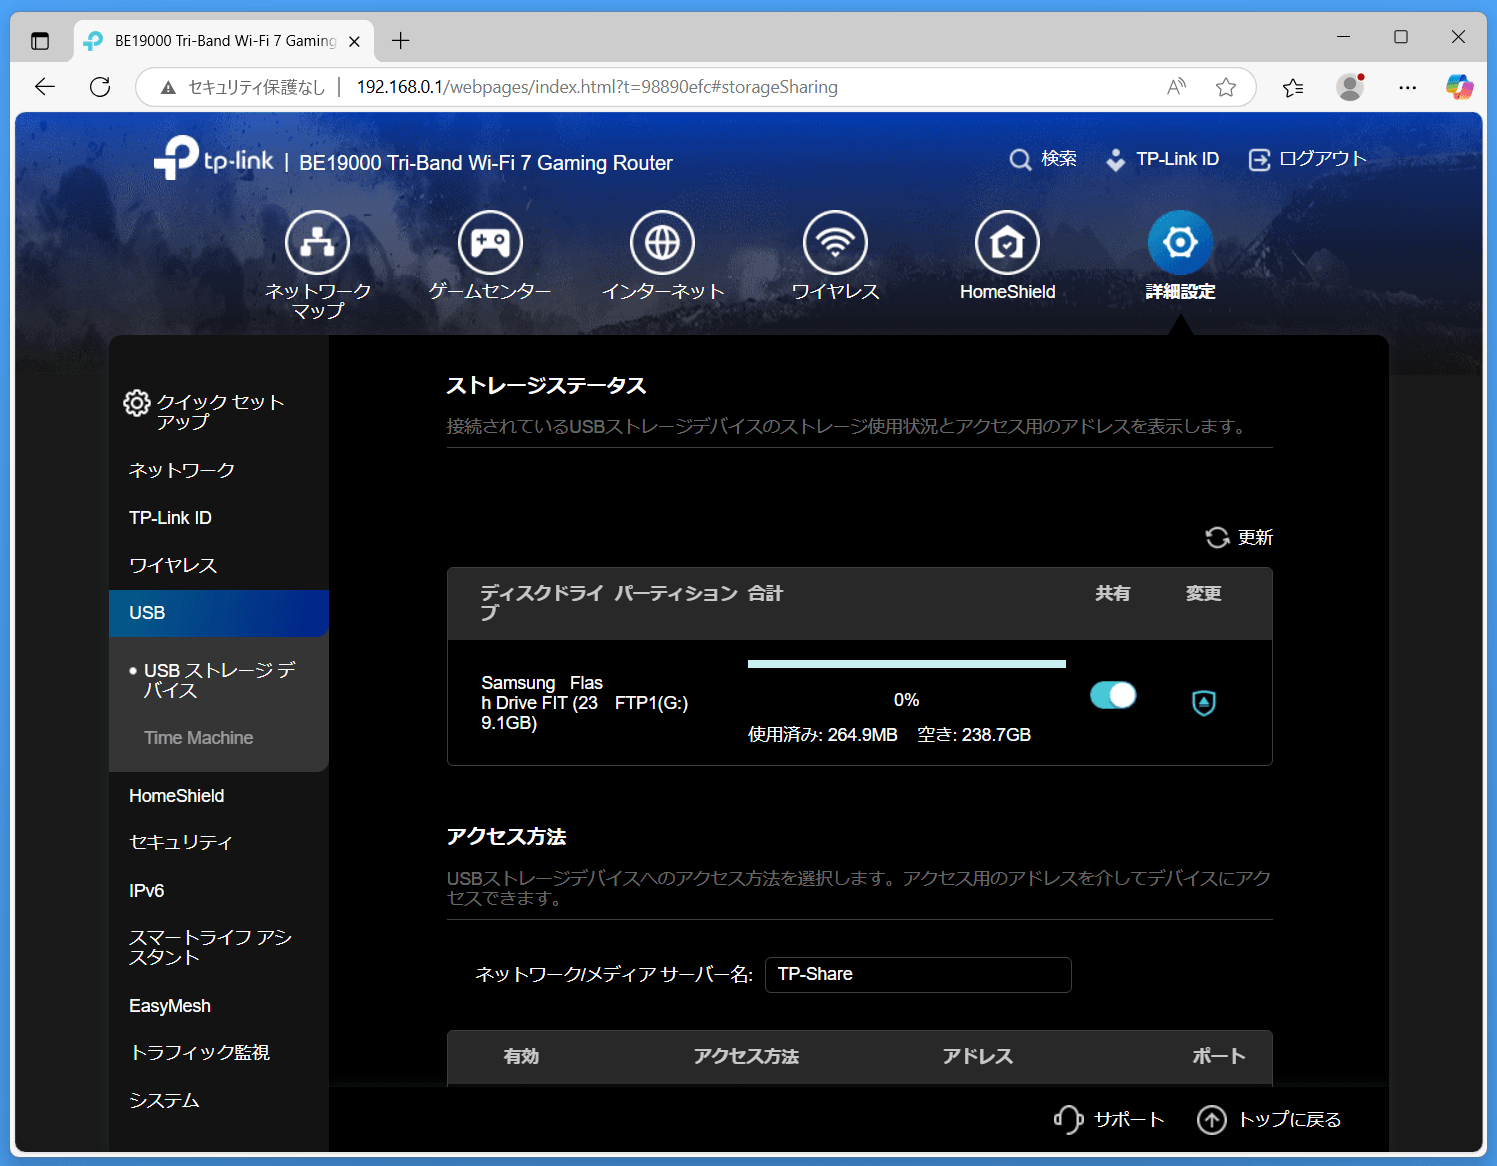Open the Game Center (ゲームセンター) icon
The height and width of the screenshot is (1166, 1497).
click(490, 243)
